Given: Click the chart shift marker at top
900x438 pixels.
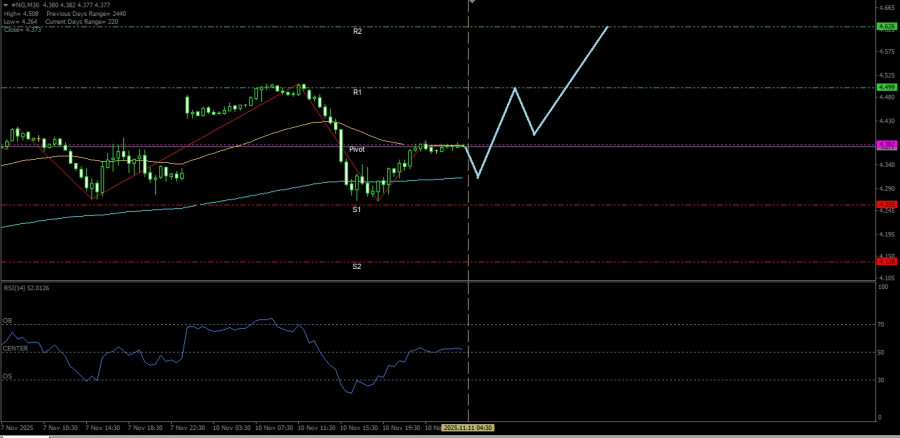Looking at the screenshot, I should [x=472, y=3].
